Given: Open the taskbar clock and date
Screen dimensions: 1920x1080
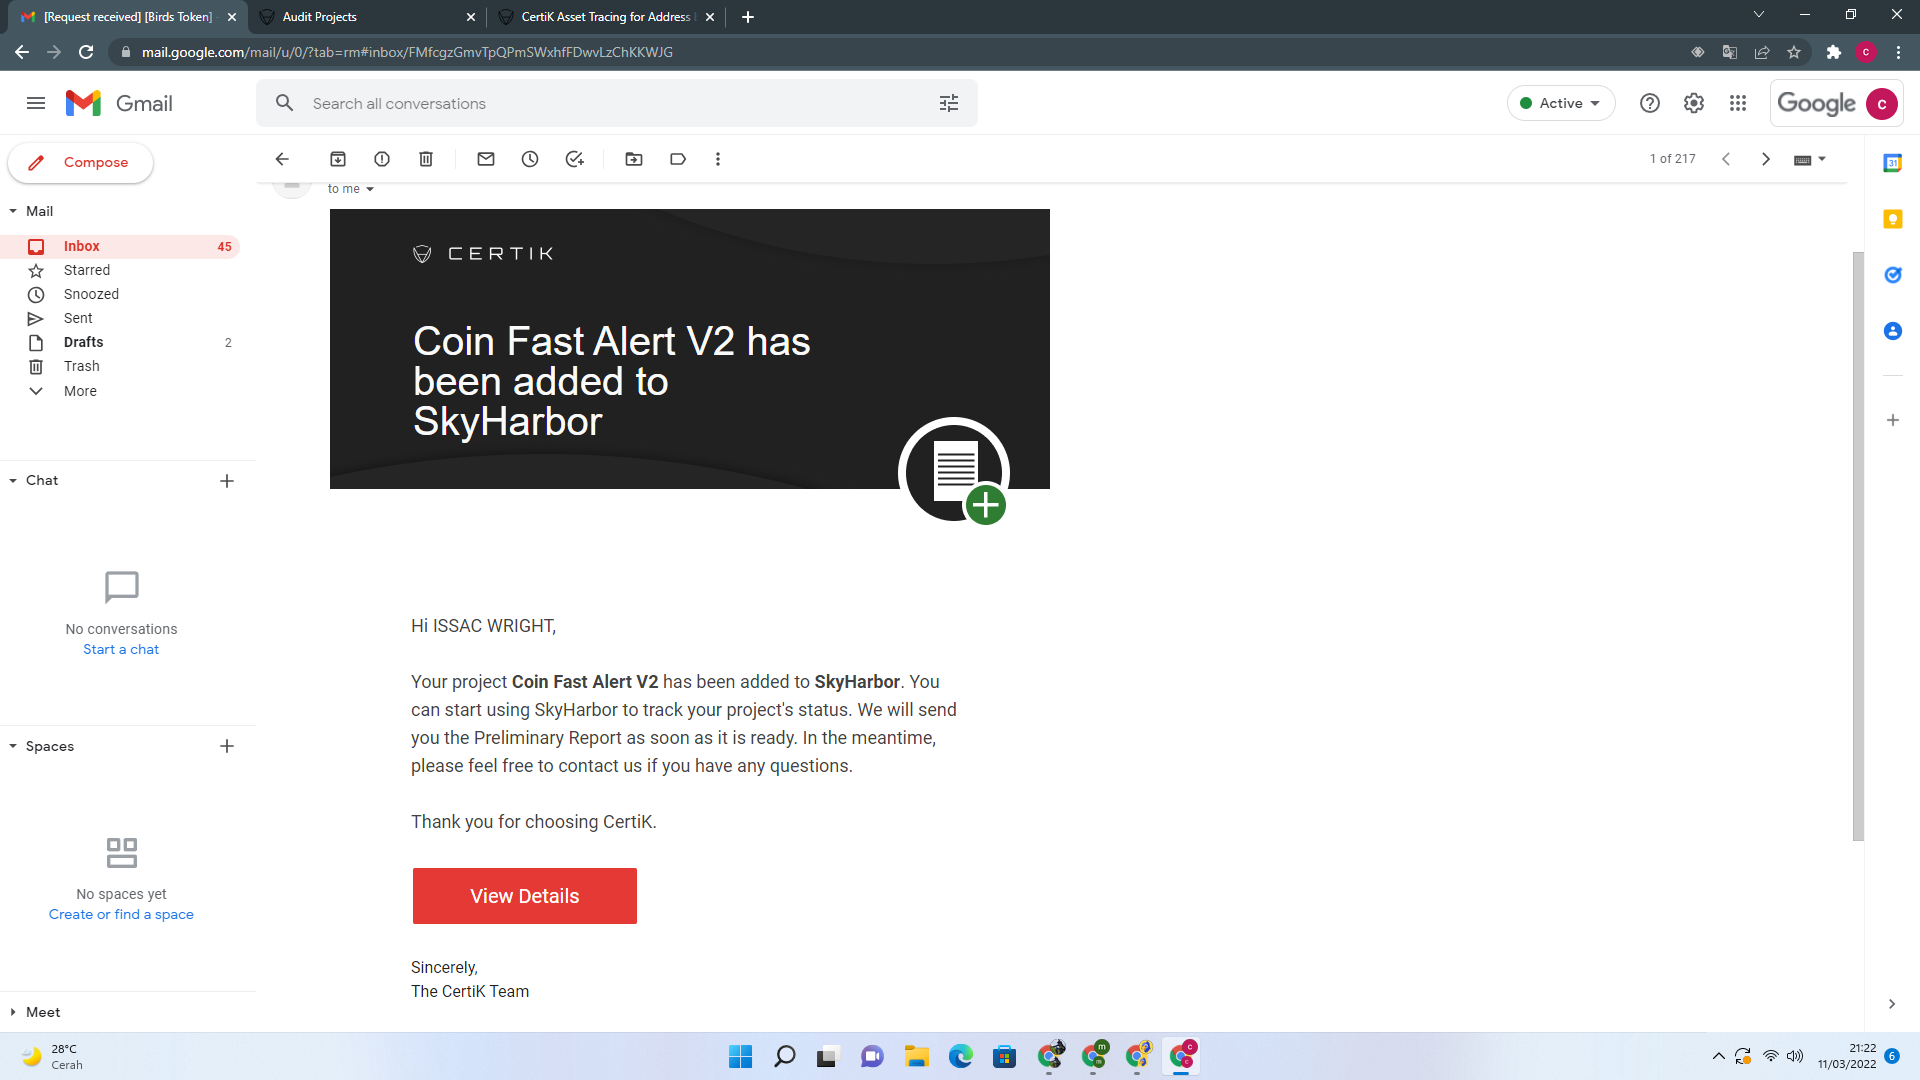Looking at the screenshot, I should 1847,1056.
